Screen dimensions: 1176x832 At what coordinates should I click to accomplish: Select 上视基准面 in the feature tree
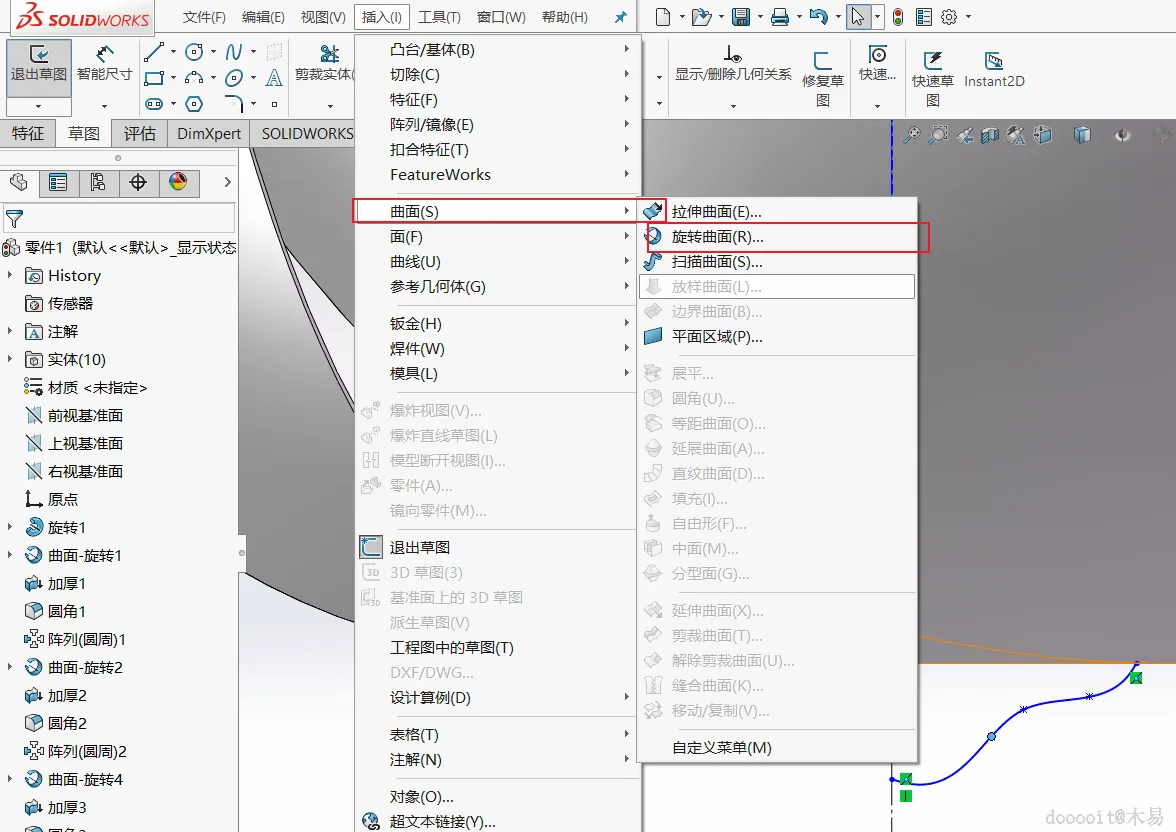pyautogui.click(x=74, y=443)
